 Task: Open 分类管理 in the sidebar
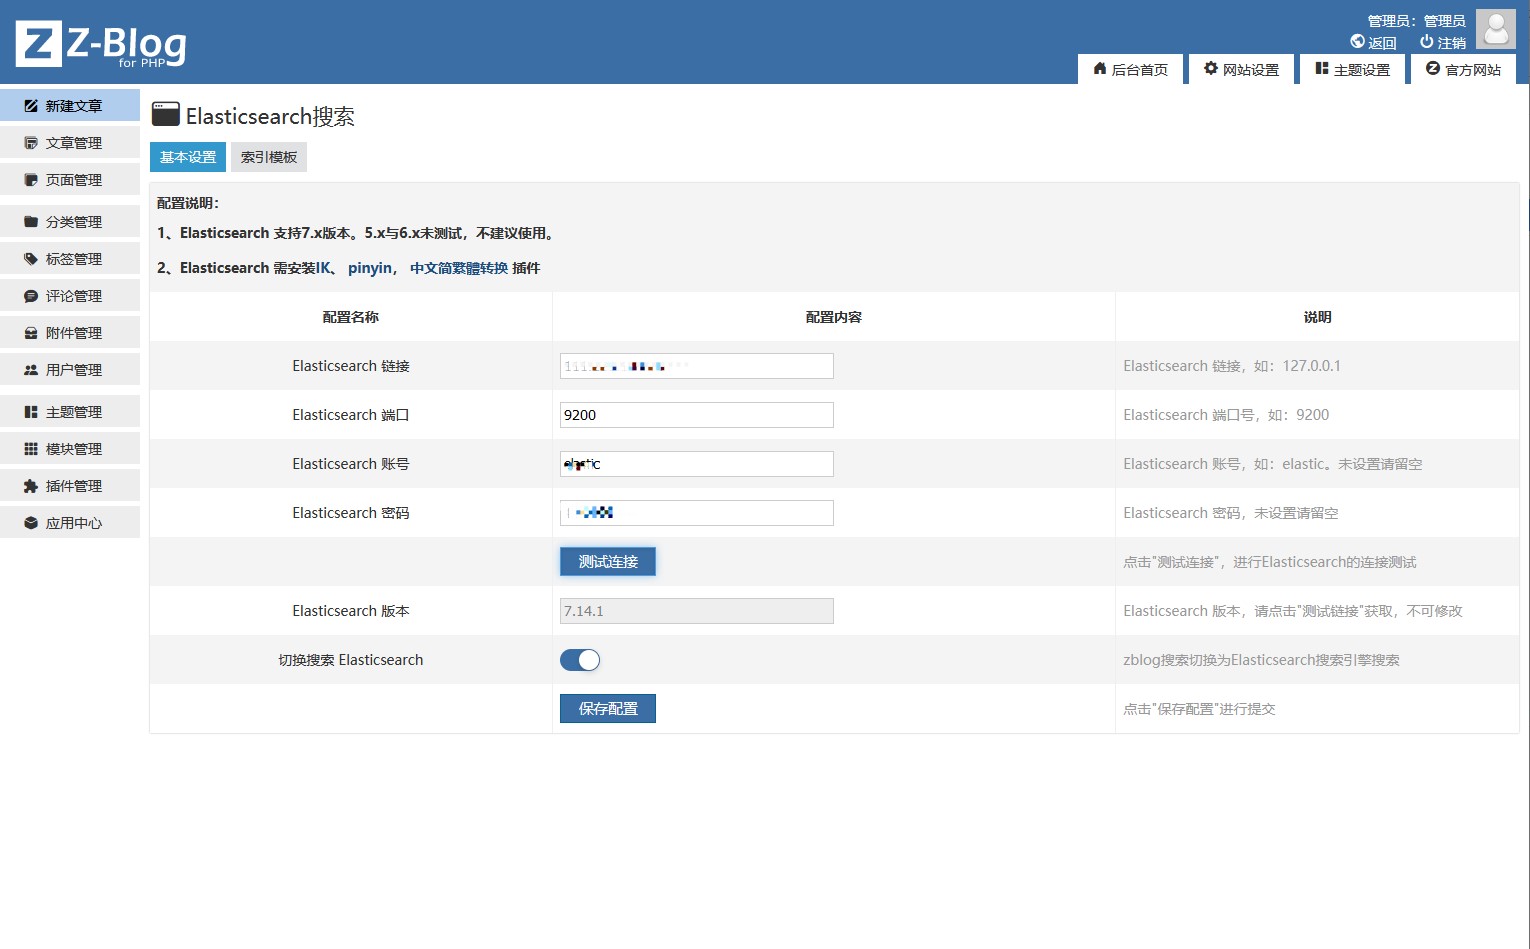(x=70, y=222)
